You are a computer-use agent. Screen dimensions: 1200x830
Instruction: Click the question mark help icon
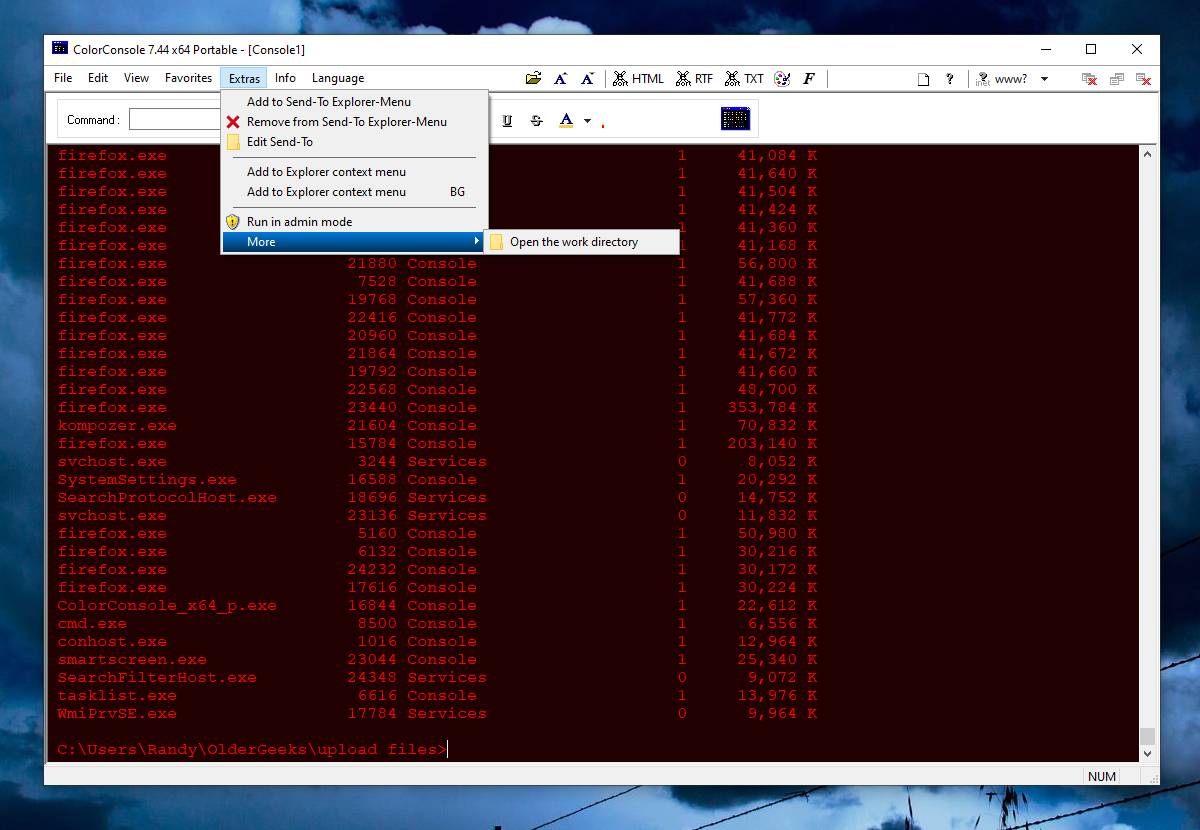pyautogui.click(x=949, y=78)
